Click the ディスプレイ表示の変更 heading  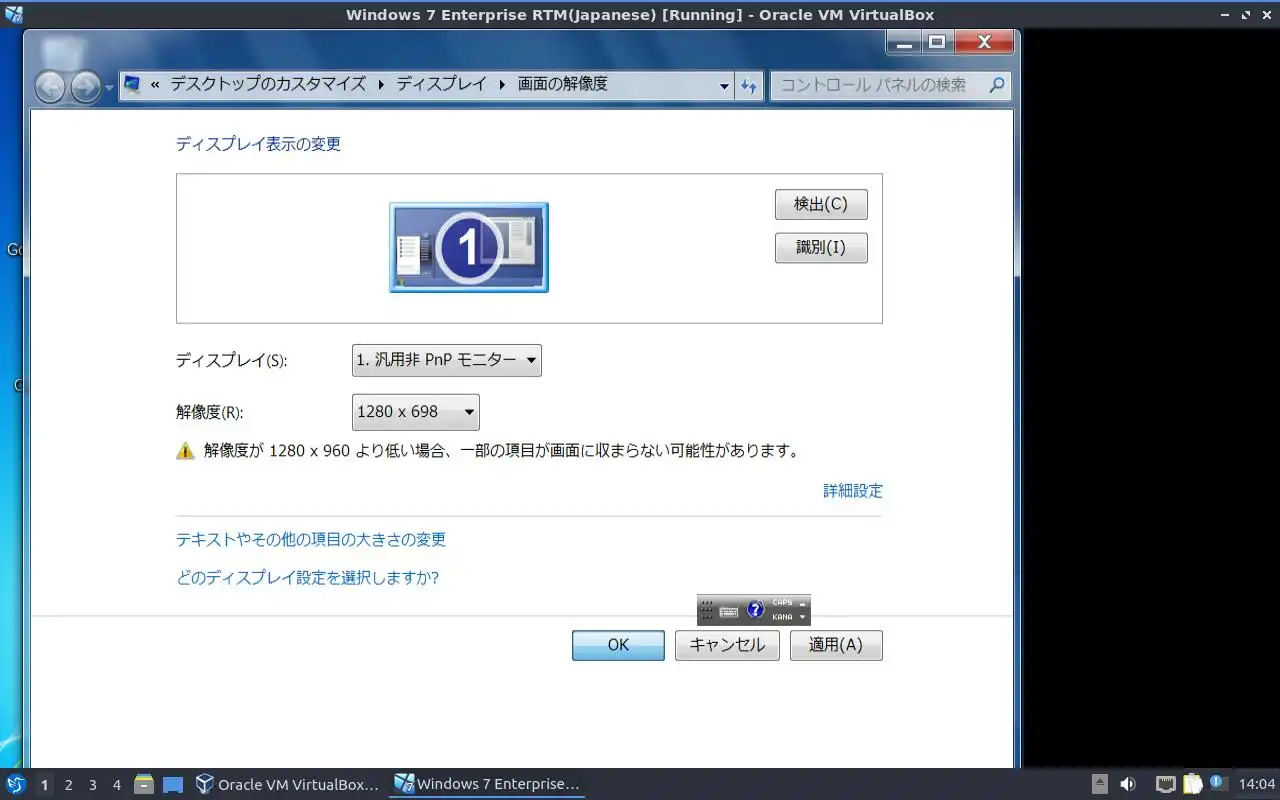[258, 144]
